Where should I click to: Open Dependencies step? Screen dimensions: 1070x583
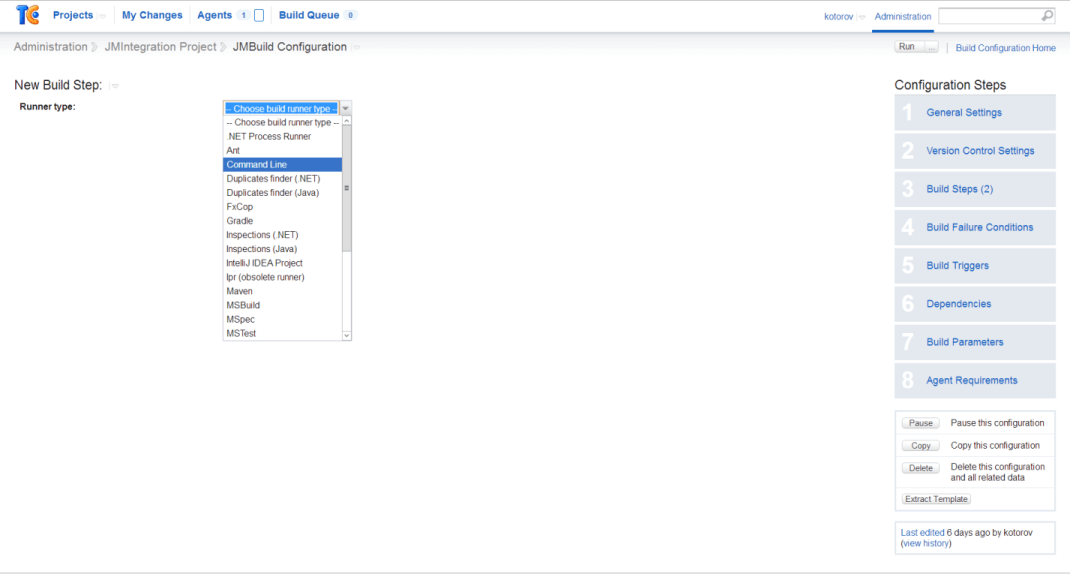coord(974,304)
